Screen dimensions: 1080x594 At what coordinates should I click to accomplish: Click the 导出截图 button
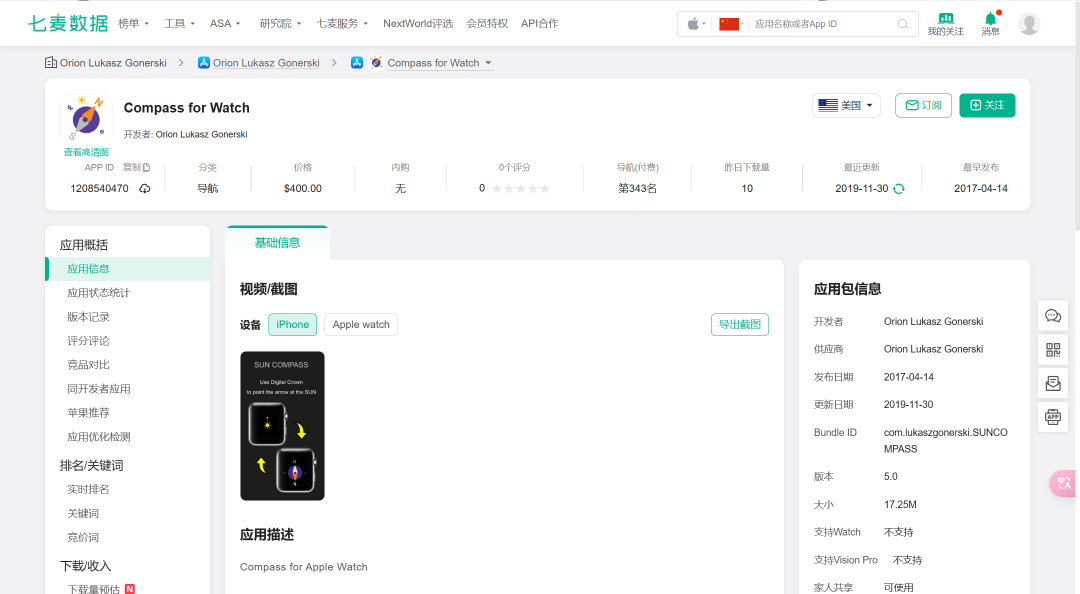740,325
